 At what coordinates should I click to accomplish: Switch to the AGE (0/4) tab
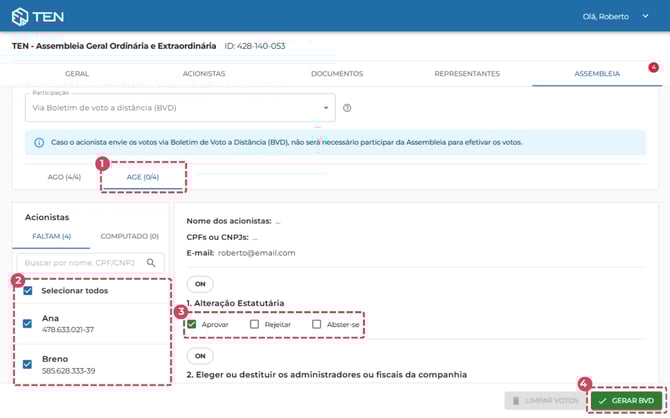[142, 177]
